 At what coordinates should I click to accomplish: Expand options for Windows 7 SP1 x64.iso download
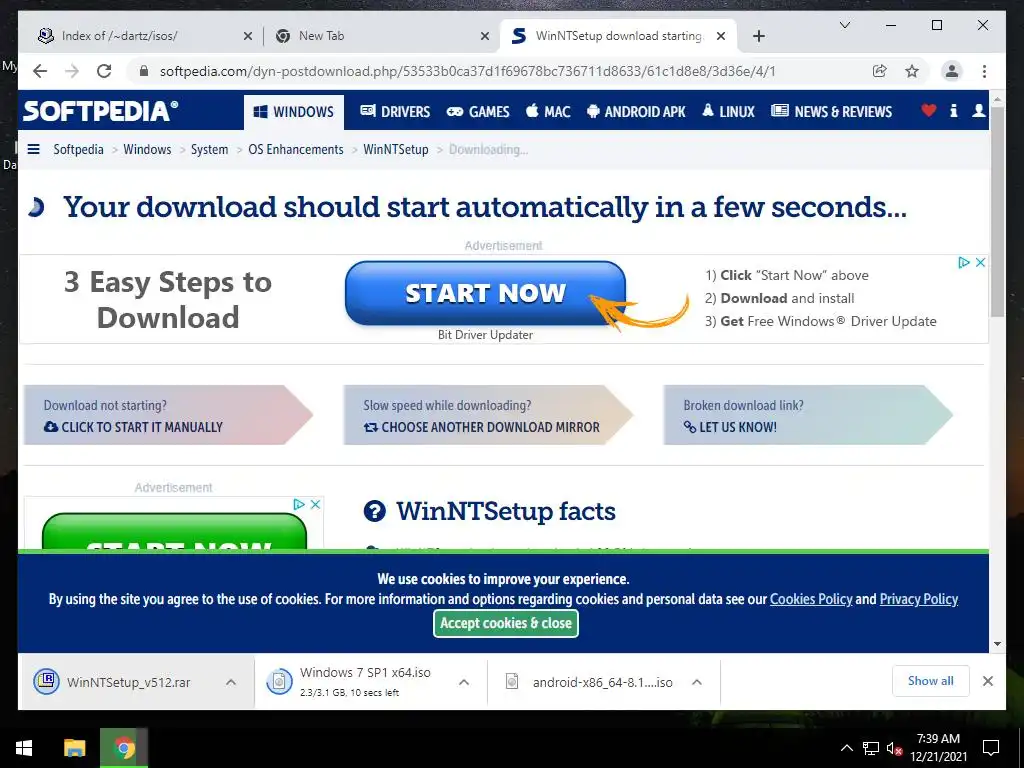pyautogui.click(x=464, y=682)
